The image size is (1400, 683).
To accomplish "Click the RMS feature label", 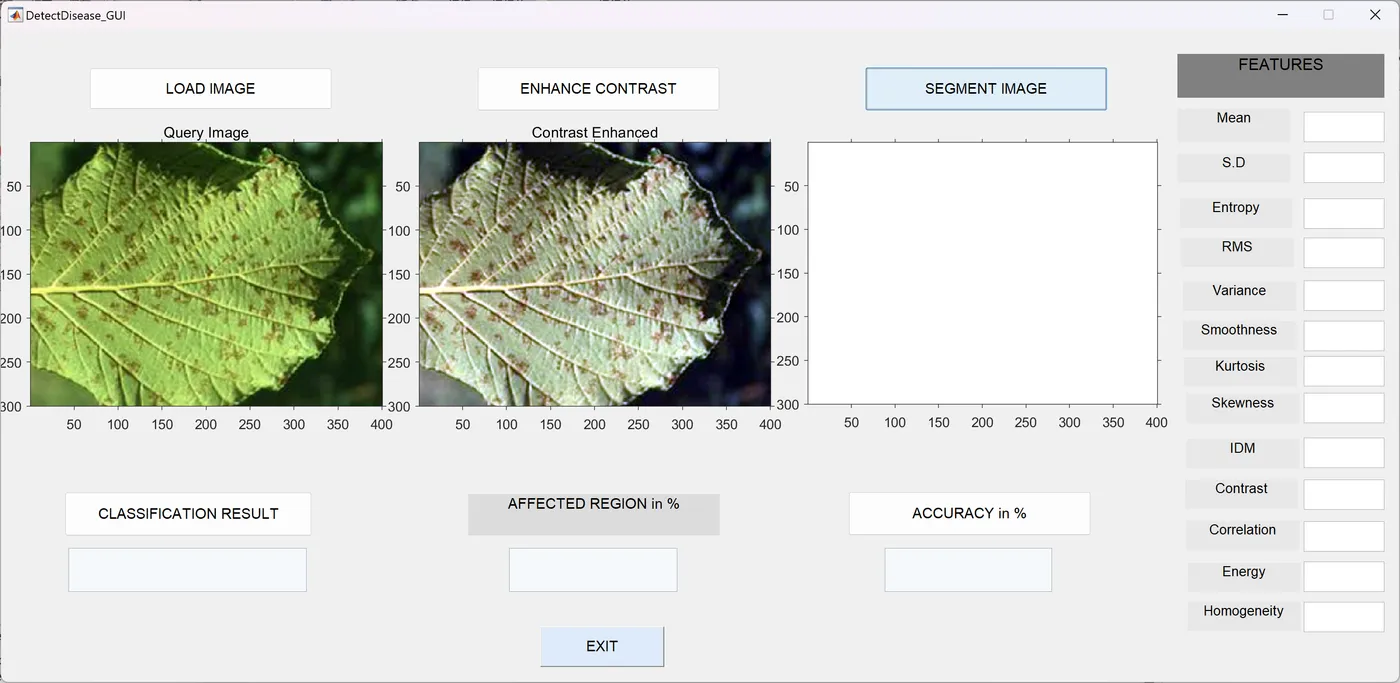I will coord(1237,252).
